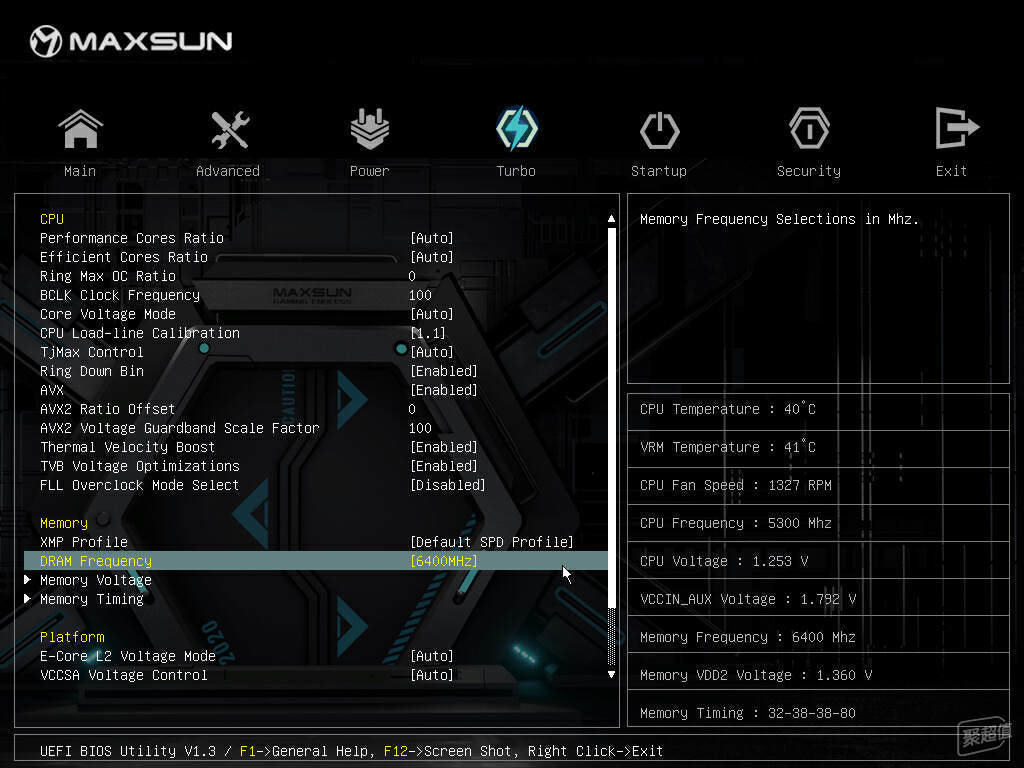Select the Core Voltage Mode label
Image resolution: width=1024 pixels, height=768 pixels.
(108, 313)
